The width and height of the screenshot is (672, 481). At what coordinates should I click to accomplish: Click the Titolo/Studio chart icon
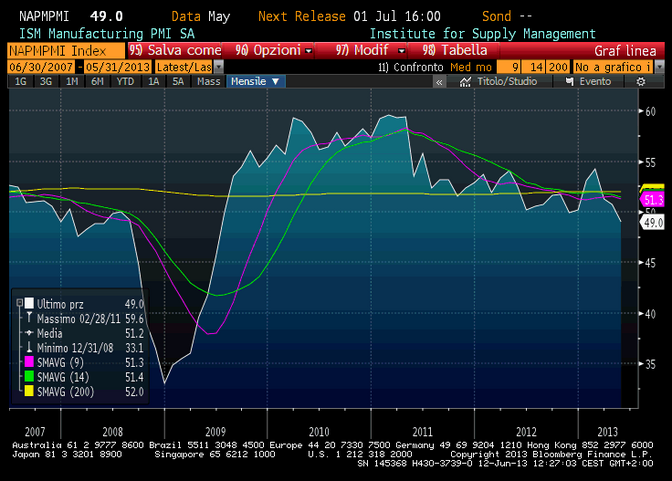pos(474,81)
